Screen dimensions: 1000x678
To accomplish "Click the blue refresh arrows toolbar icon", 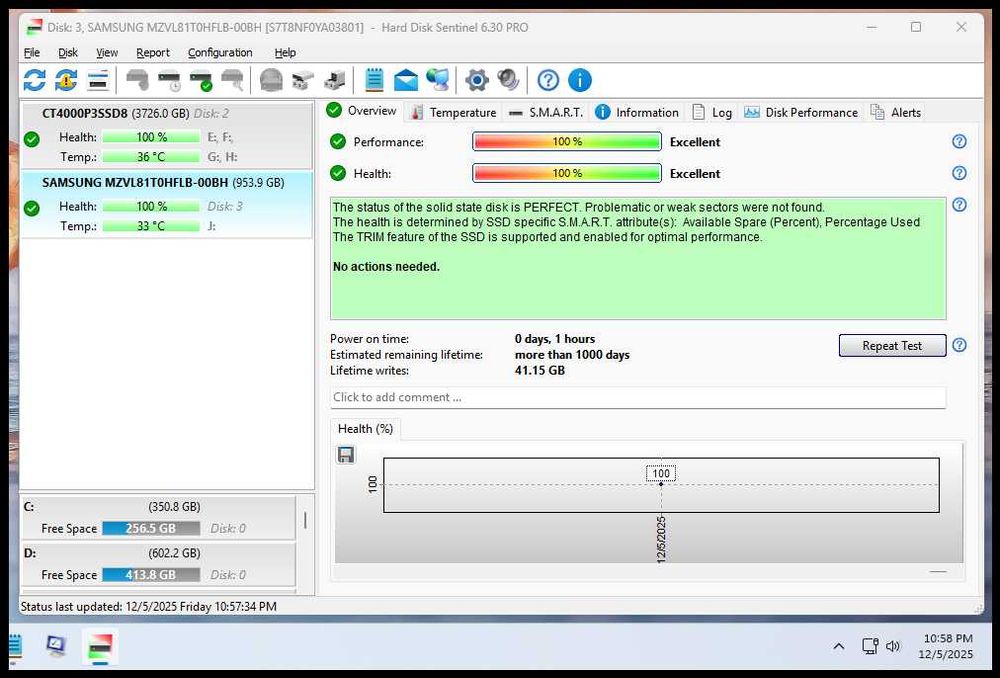I will pos(34,80).
